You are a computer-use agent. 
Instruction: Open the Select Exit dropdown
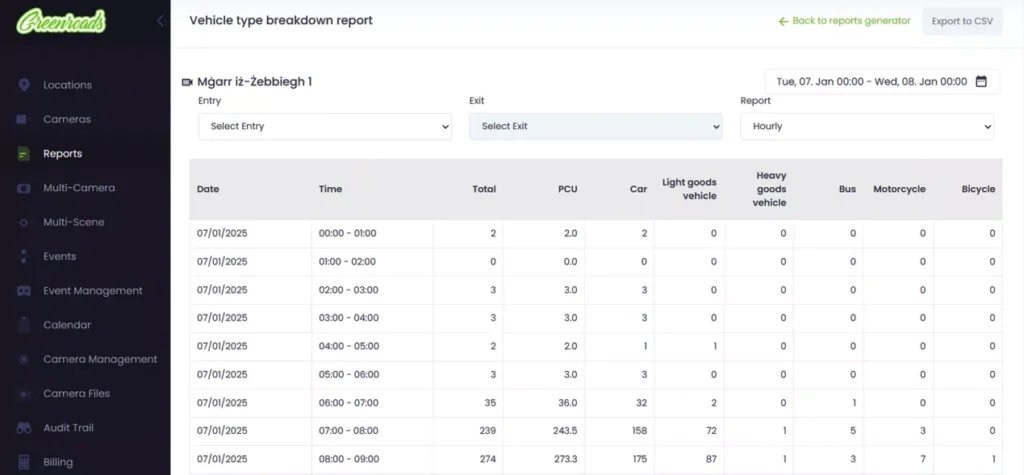click(x=595, y=127)
